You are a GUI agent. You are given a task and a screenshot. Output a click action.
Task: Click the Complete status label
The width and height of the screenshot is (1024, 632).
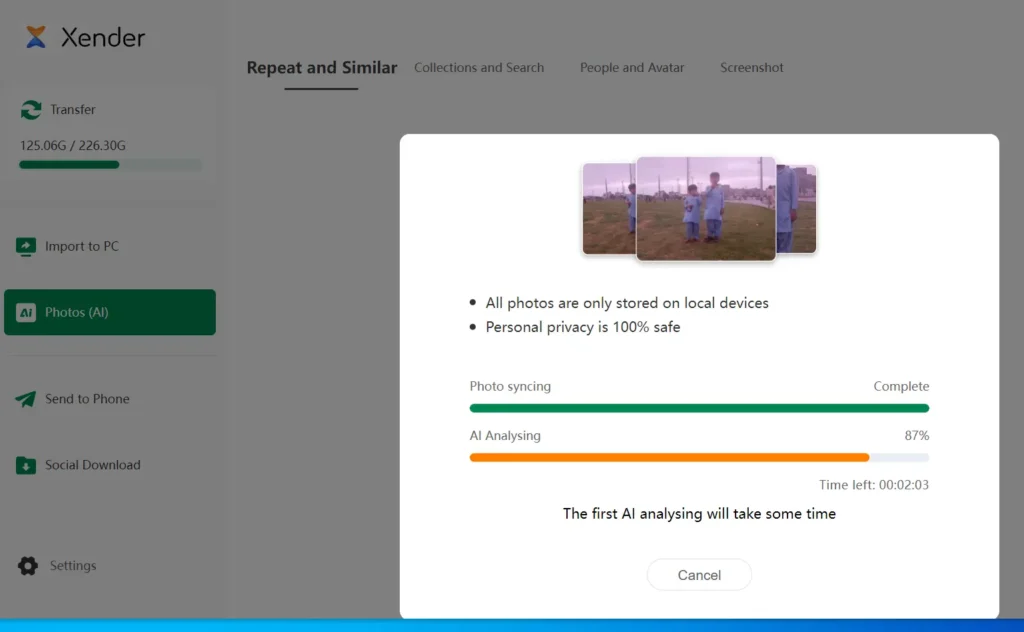(901, 386)
